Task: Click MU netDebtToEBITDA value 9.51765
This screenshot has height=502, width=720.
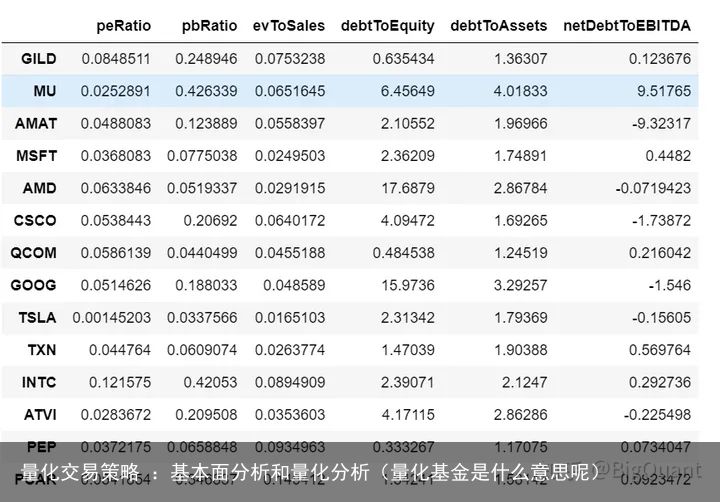Action: click(x=664, y=91)
